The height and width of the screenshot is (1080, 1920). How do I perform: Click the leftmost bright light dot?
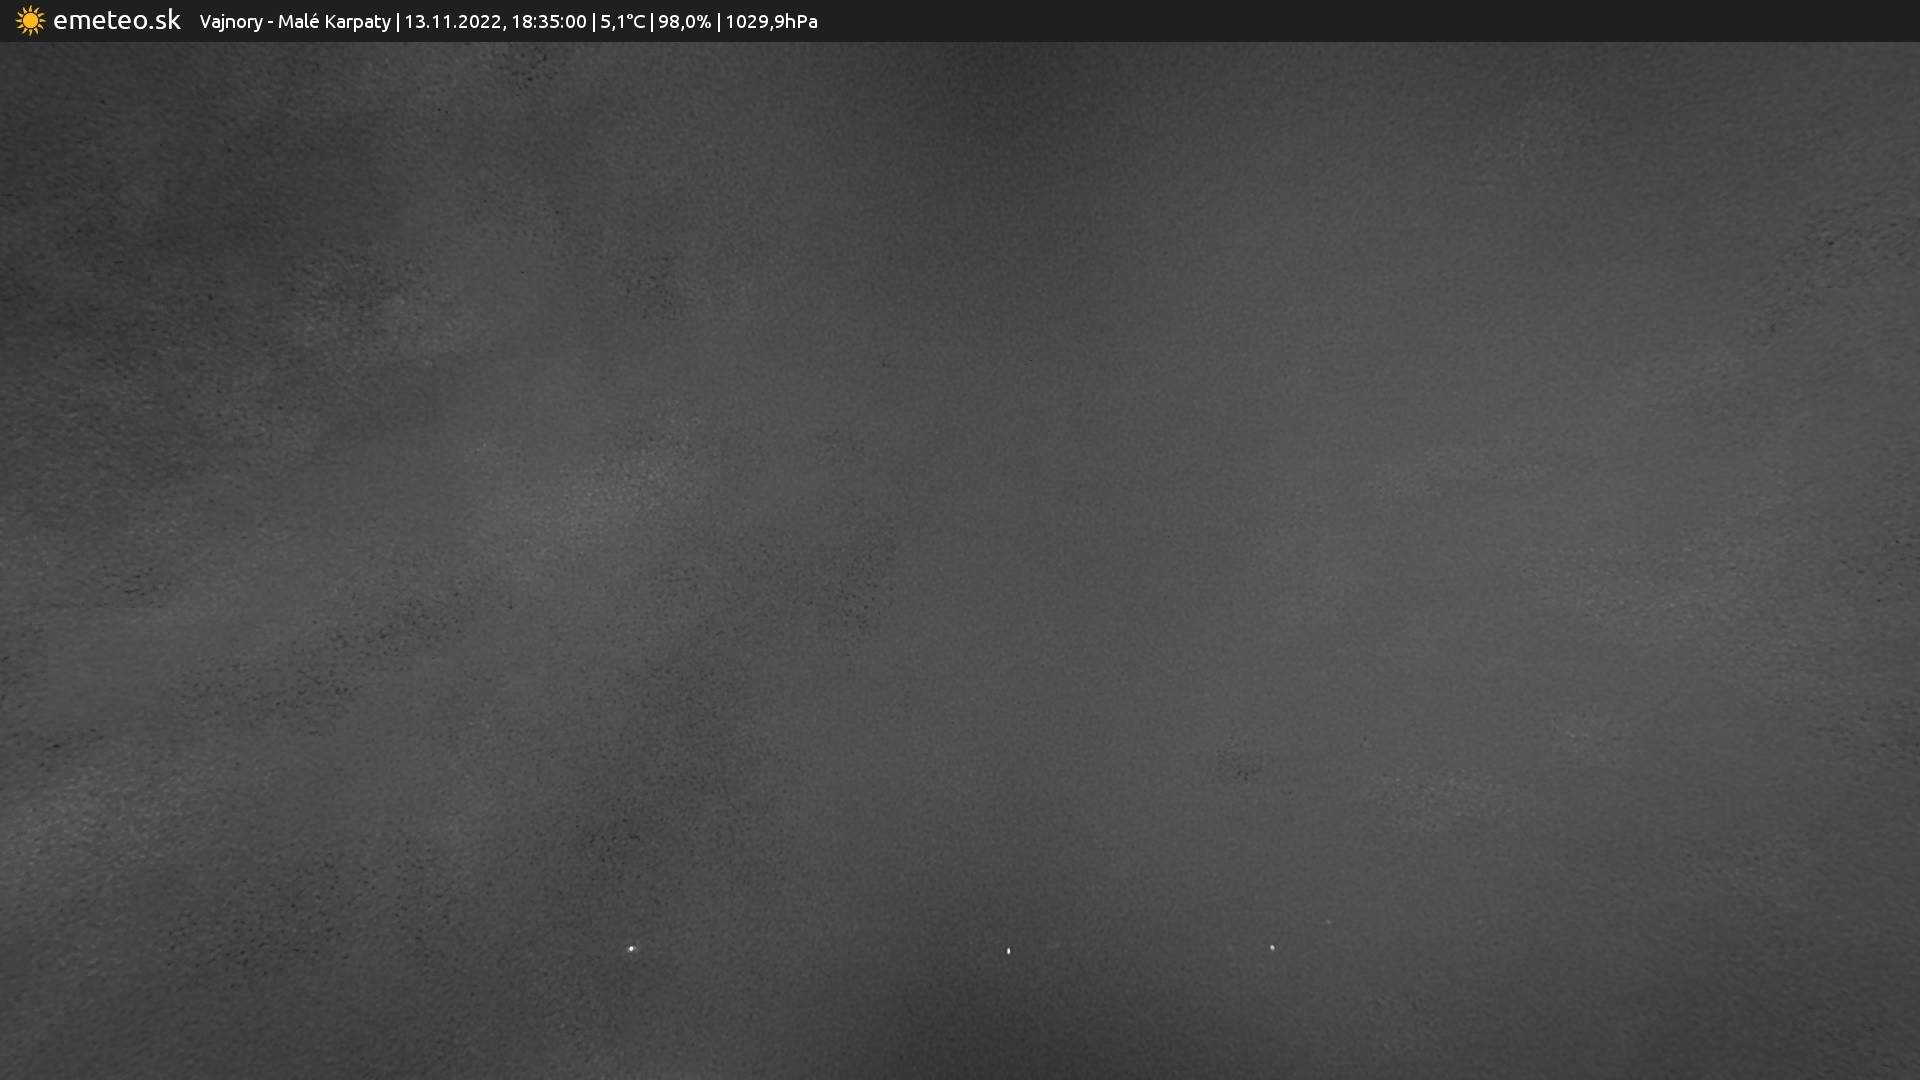point(631,948)
